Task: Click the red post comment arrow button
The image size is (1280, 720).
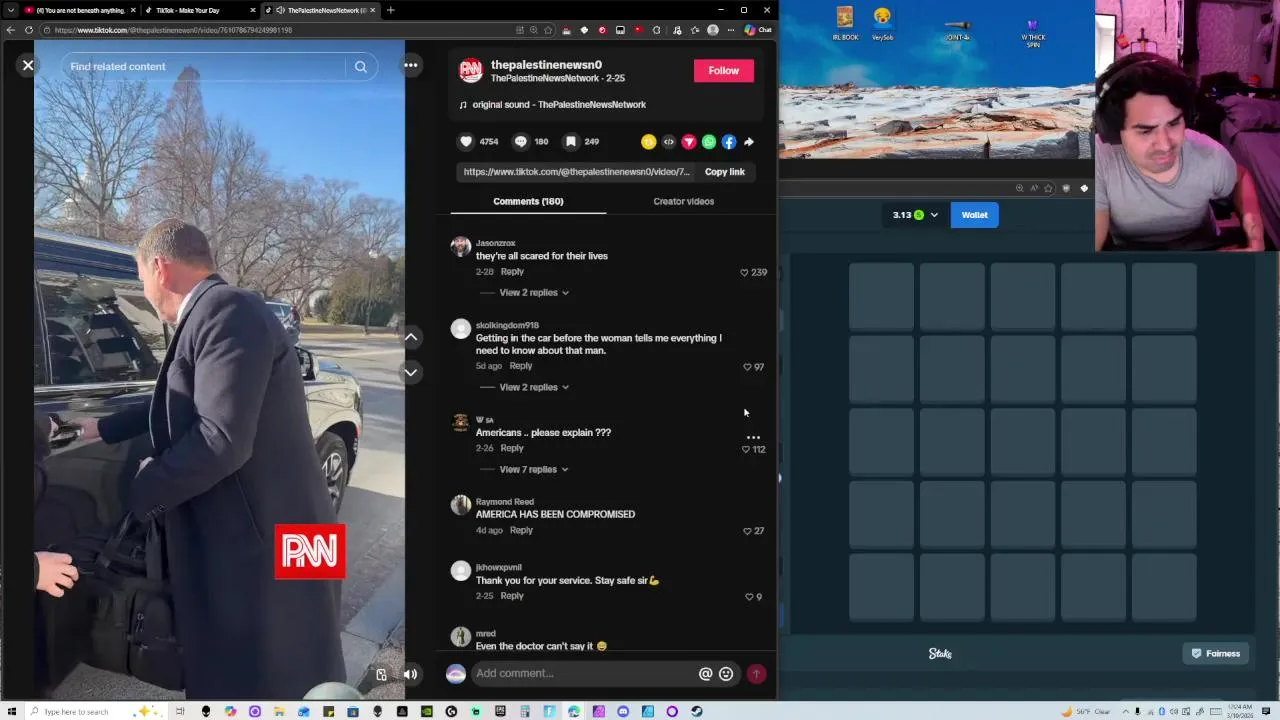Action: coord(756,674)
